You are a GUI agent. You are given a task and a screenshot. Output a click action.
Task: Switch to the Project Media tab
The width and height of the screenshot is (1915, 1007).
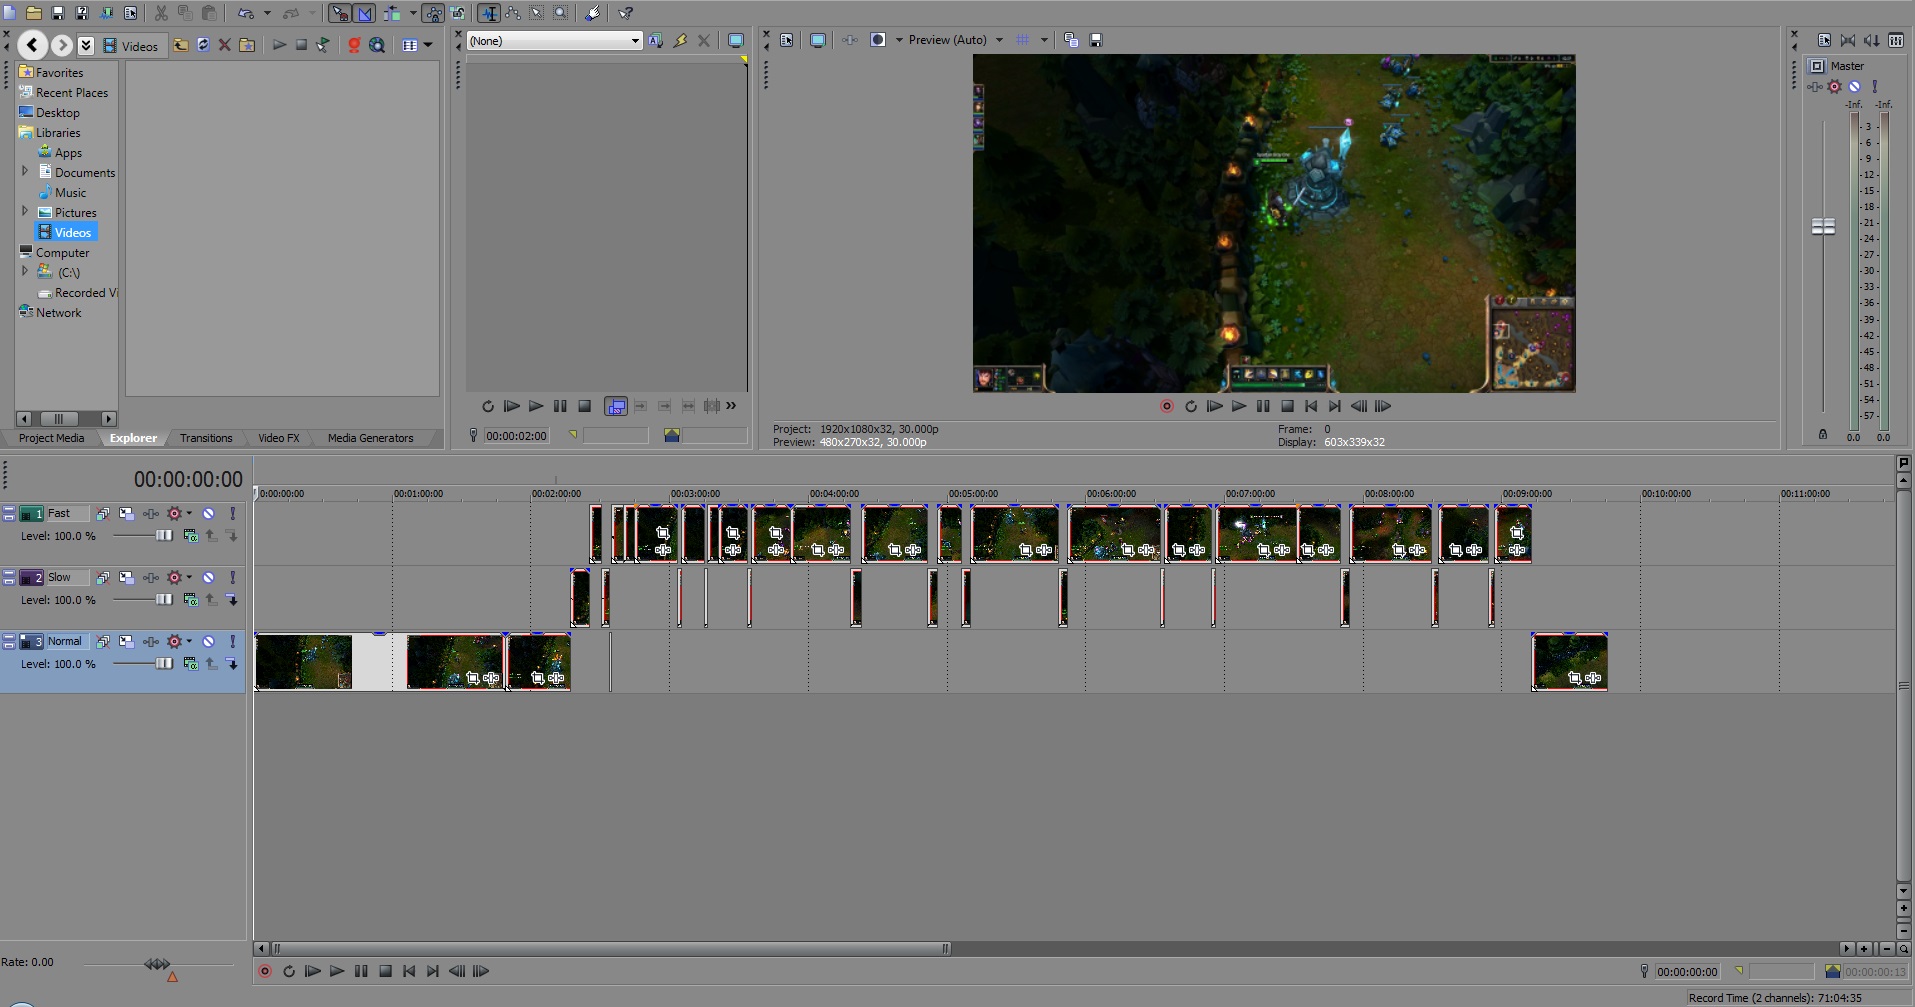(52, 438)
